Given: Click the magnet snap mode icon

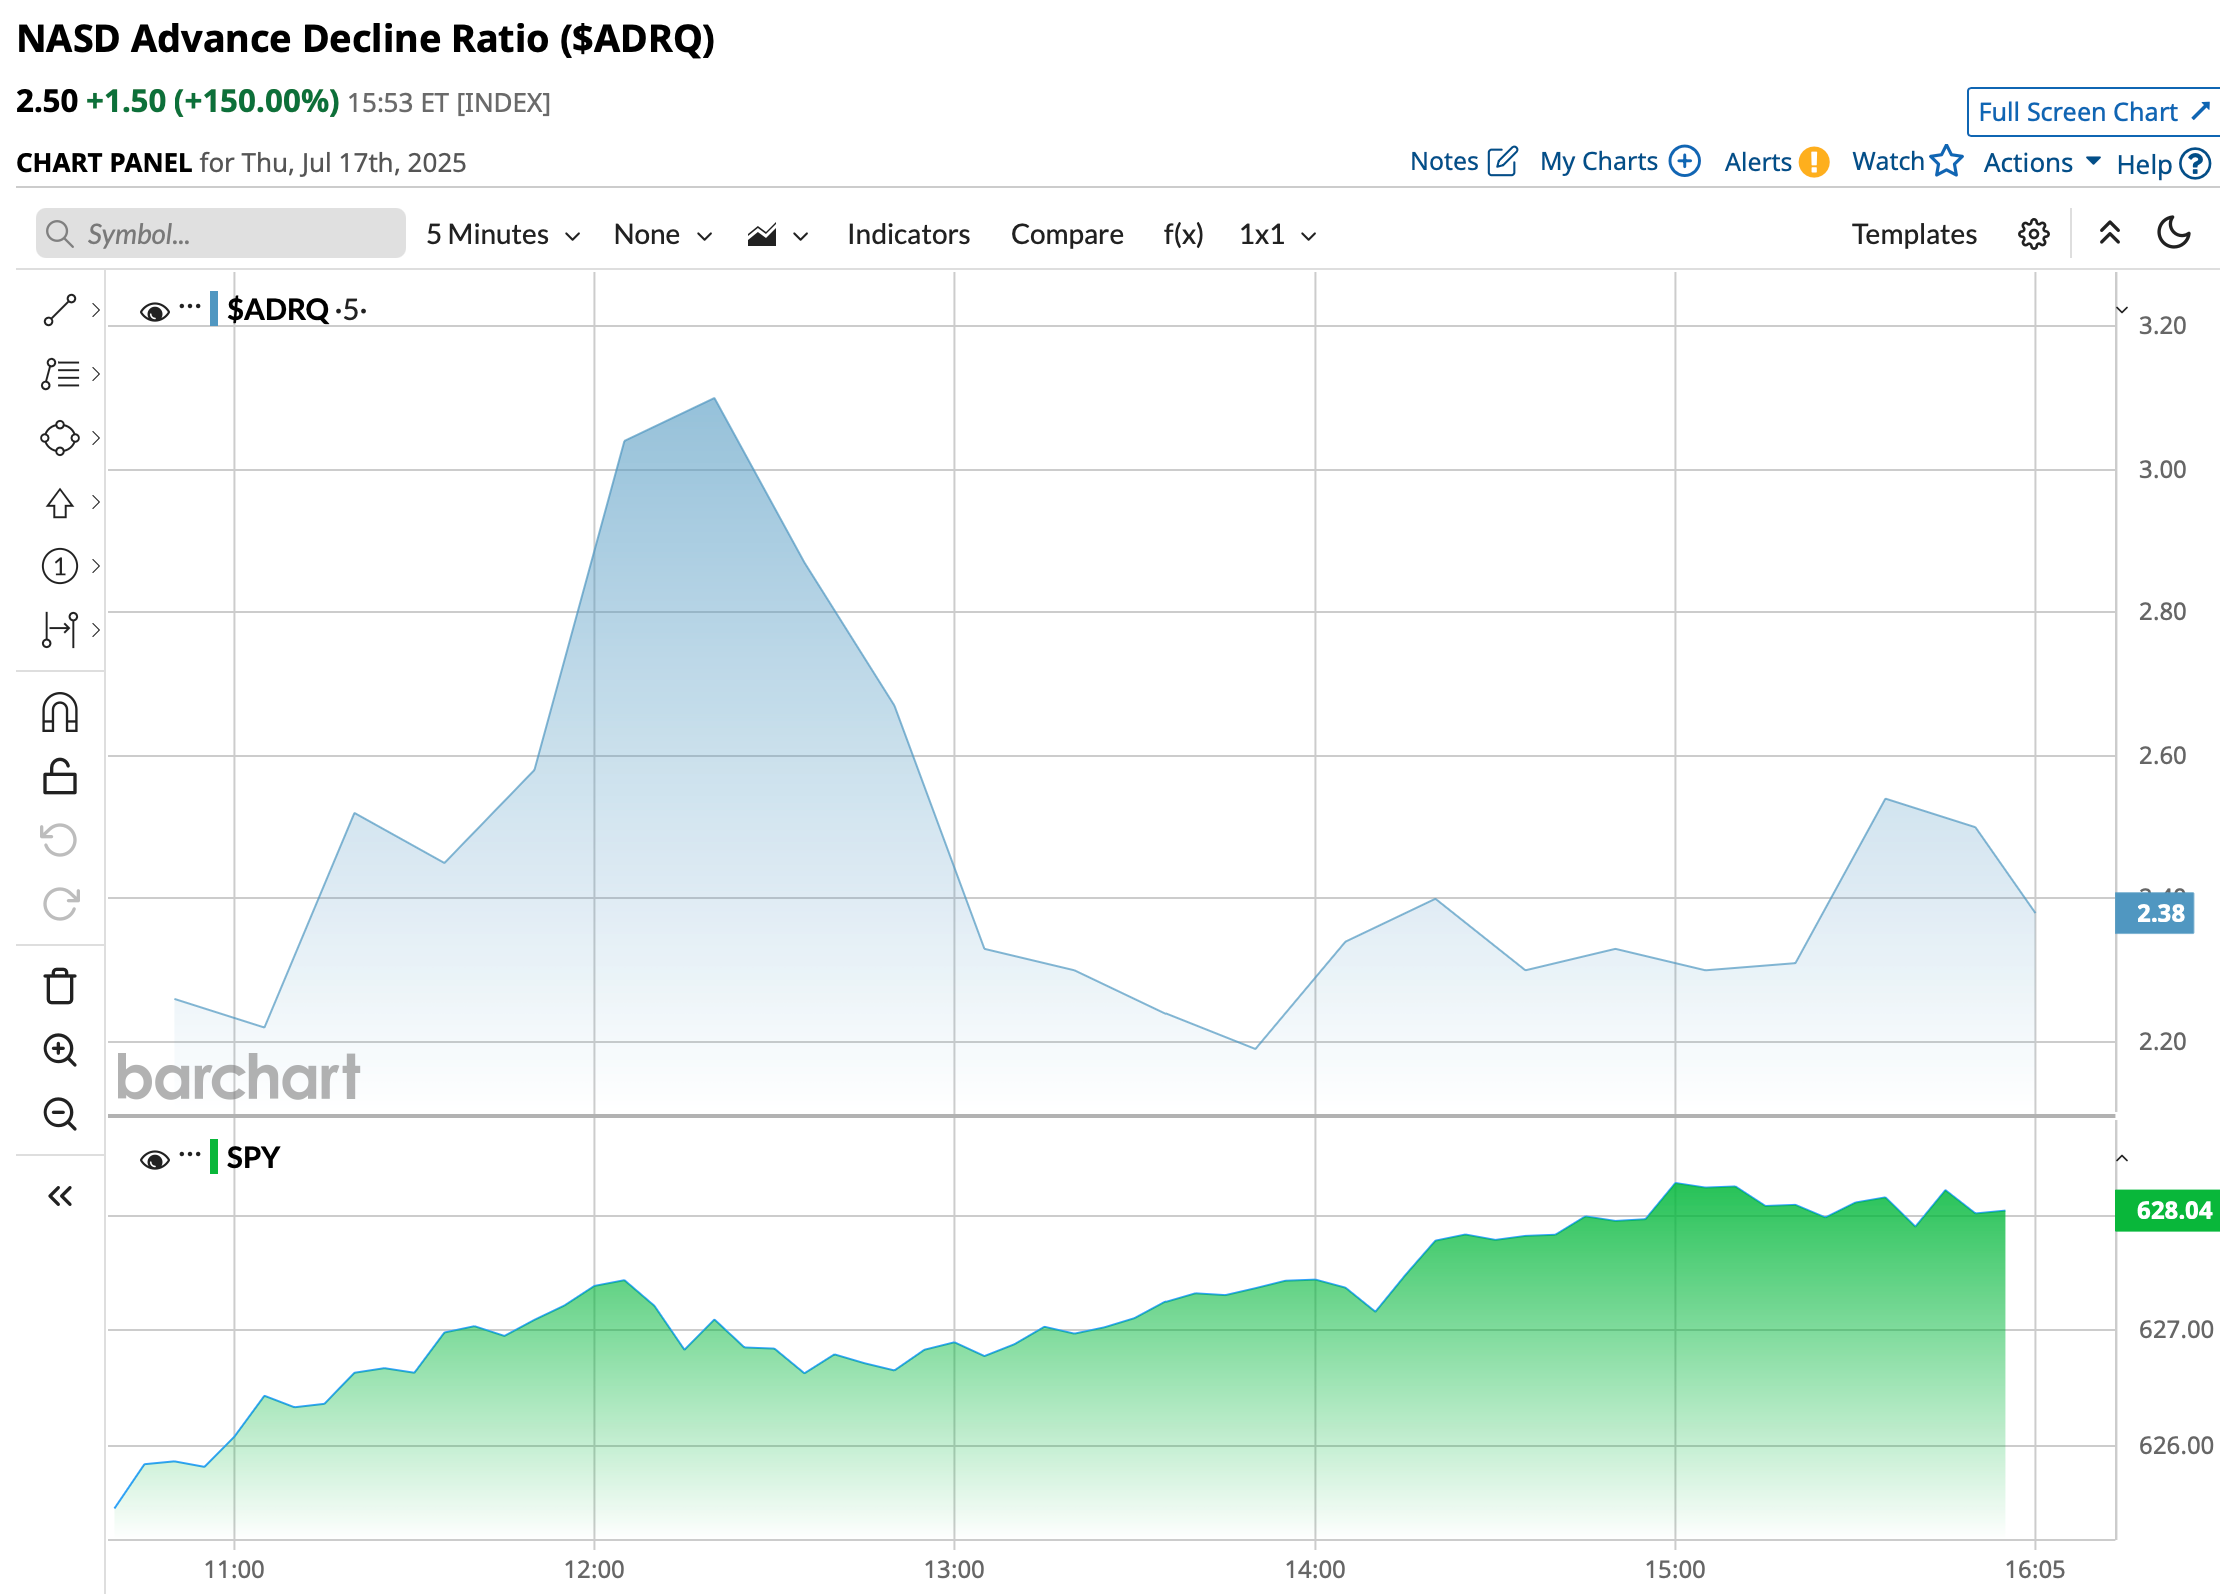Looking at the screenshot, I should point(60,713).
